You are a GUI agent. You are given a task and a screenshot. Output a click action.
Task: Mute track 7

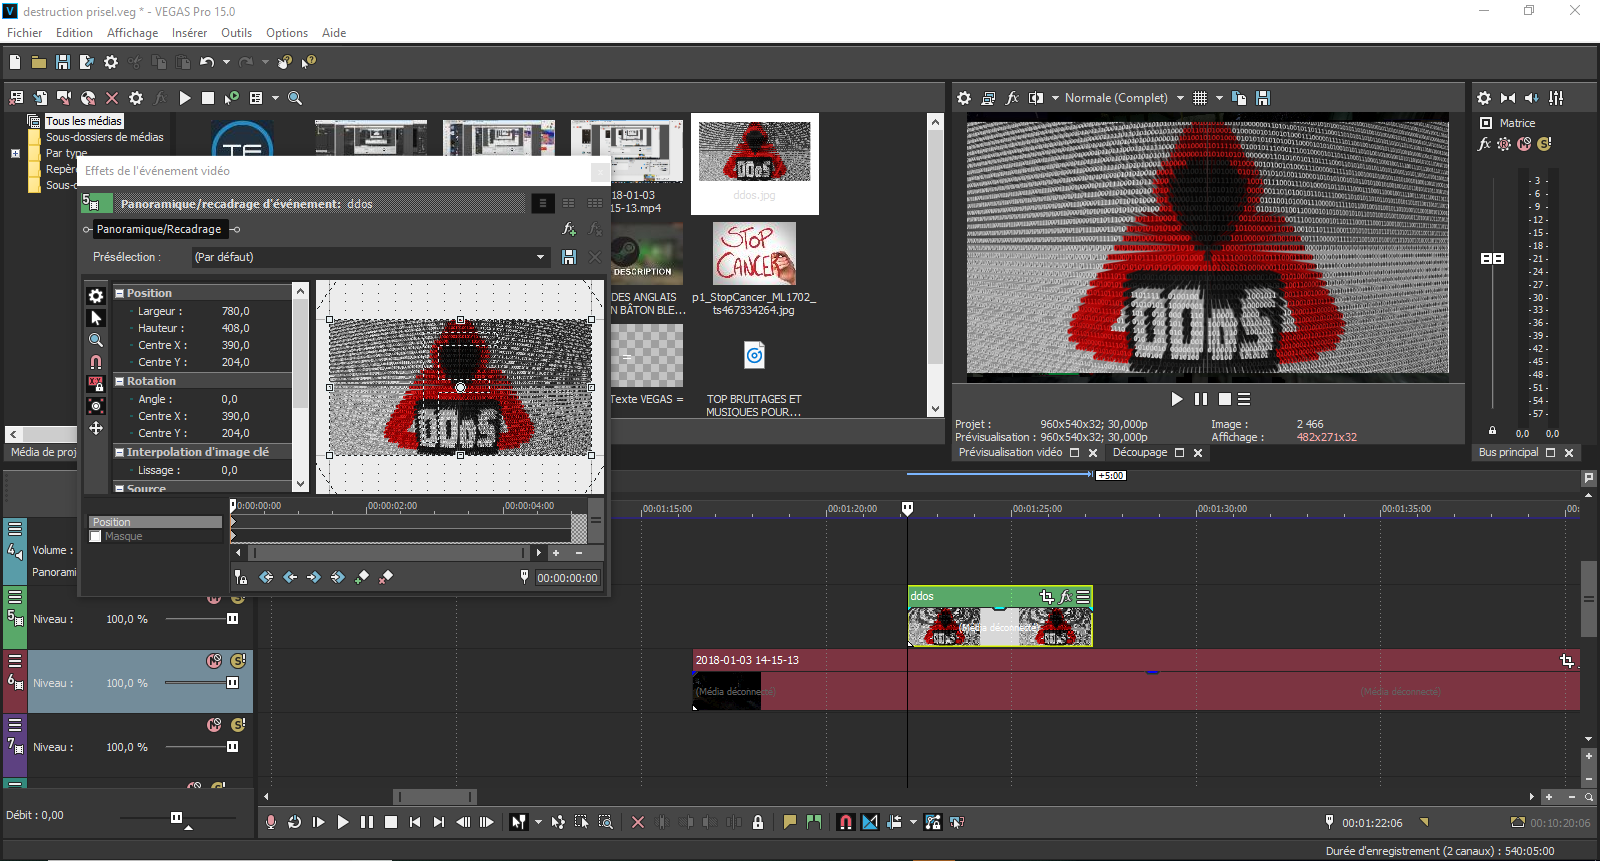[214, 725]
